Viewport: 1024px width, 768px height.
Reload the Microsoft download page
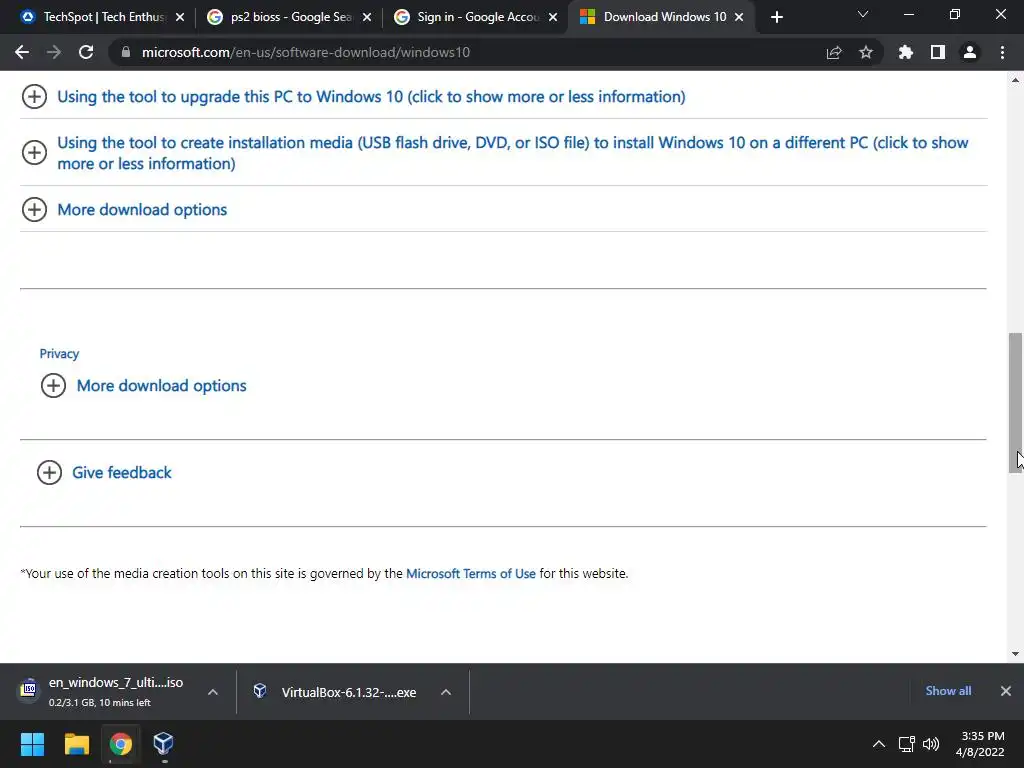(x=86, y=52)
